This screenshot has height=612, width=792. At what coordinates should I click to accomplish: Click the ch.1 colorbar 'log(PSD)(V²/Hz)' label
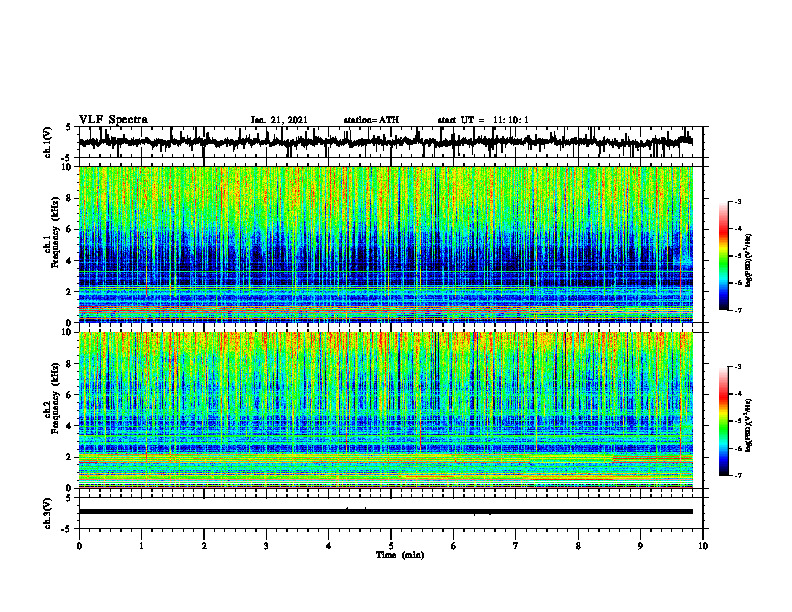coord(749,261)
